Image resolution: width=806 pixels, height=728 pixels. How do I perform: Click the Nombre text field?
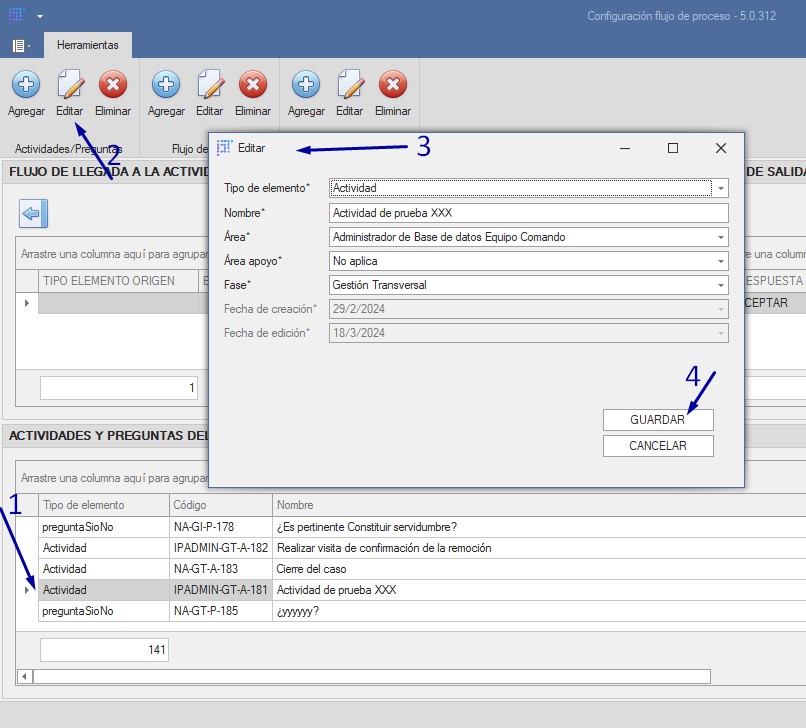tap(528, 213)
